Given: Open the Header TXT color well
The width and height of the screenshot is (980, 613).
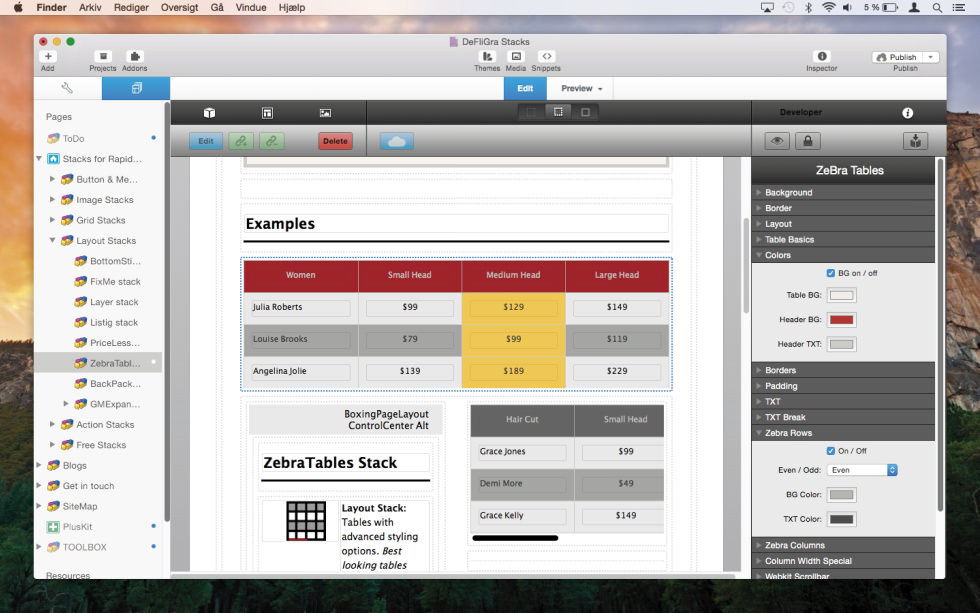Looking at the screenshot, I should 841,344.
